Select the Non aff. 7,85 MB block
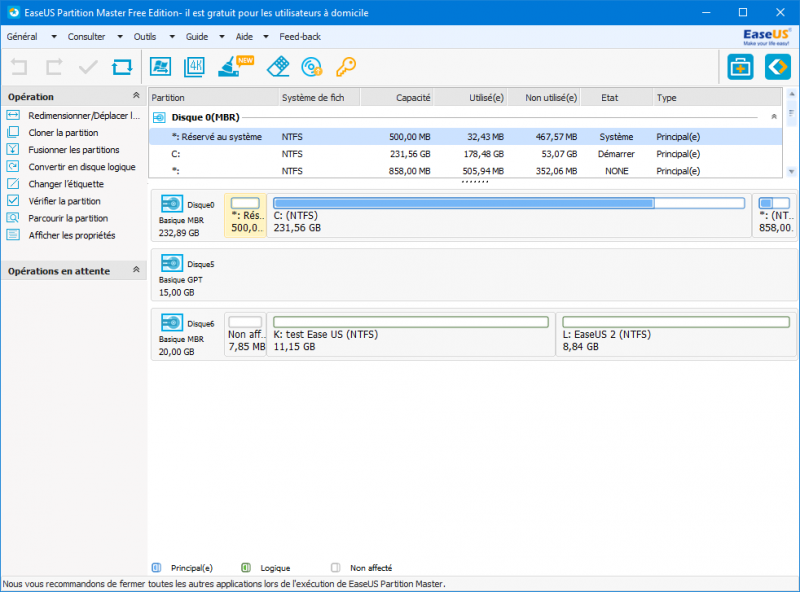The height and width of the screenshot is (592, 800). (x=246, y=334)
